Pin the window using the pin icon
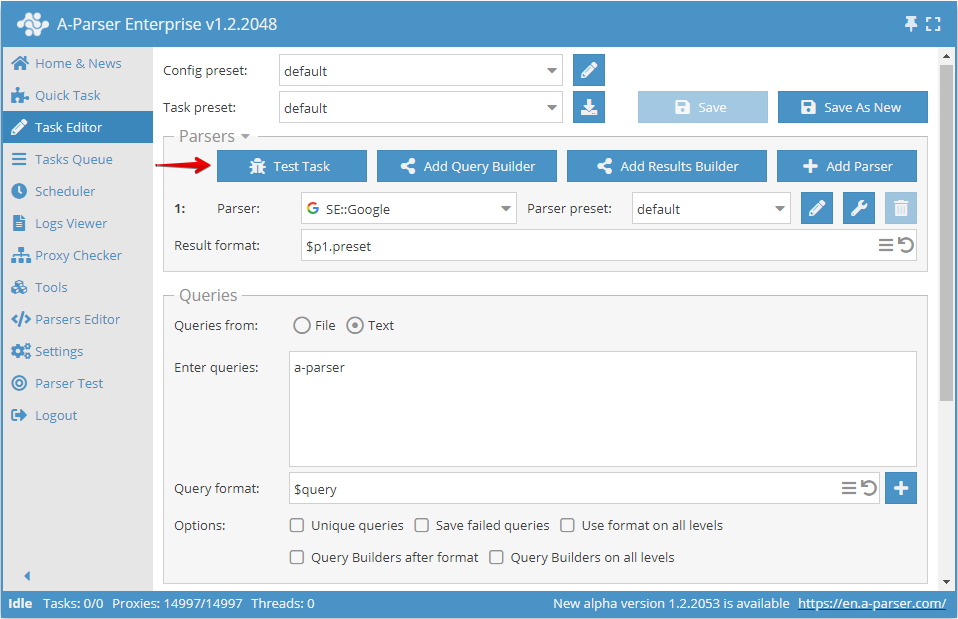Viewport: 958px width, 619px height. 913,22
